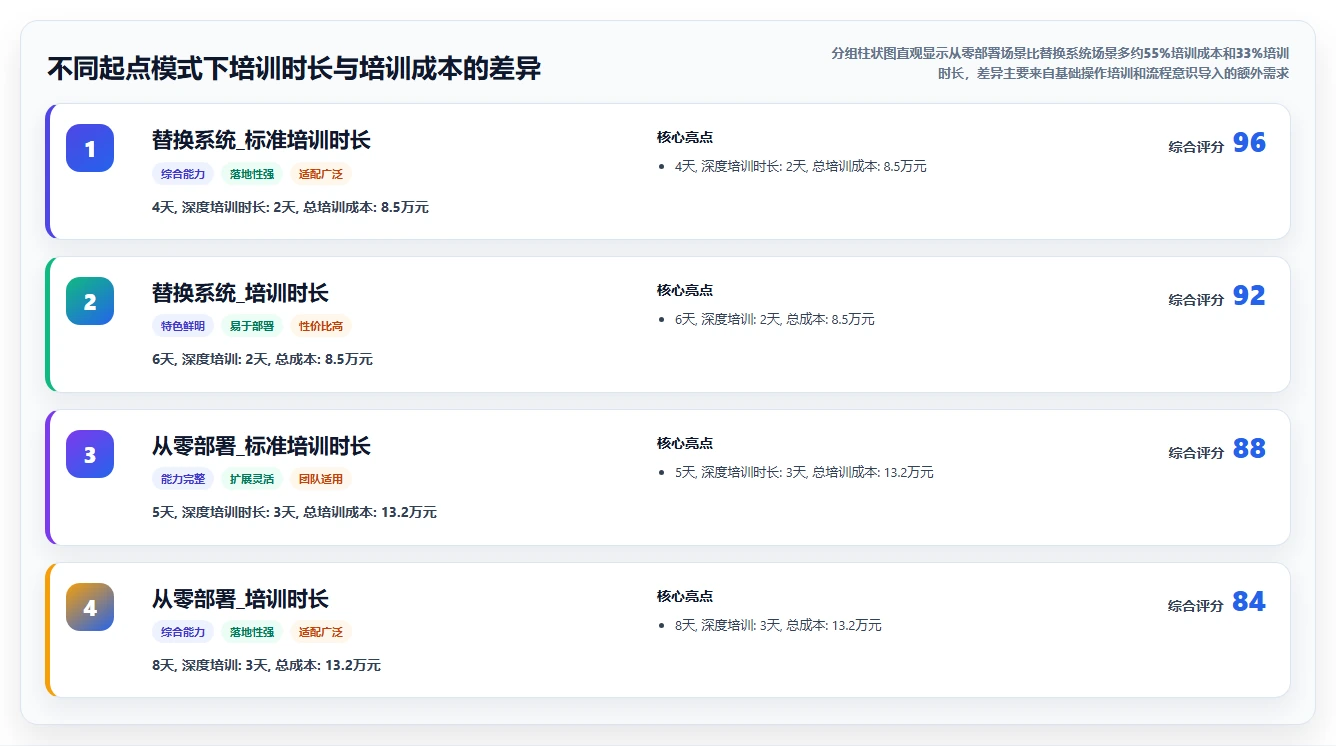1336x746 pixels.
Task: Click 综合能力 tag in 从零部署_培训时长 card
Action: [183, 633]
